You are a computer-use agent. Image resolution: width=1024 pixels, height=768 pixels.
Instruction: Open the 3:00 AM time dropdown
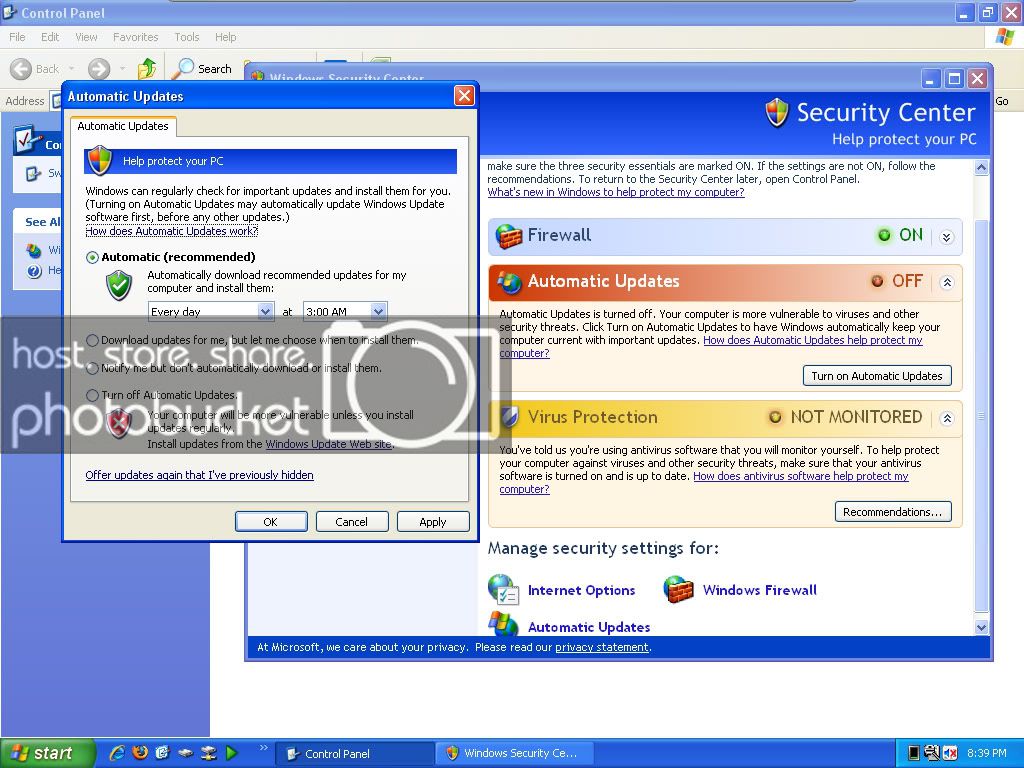click(x=378, y=312)
